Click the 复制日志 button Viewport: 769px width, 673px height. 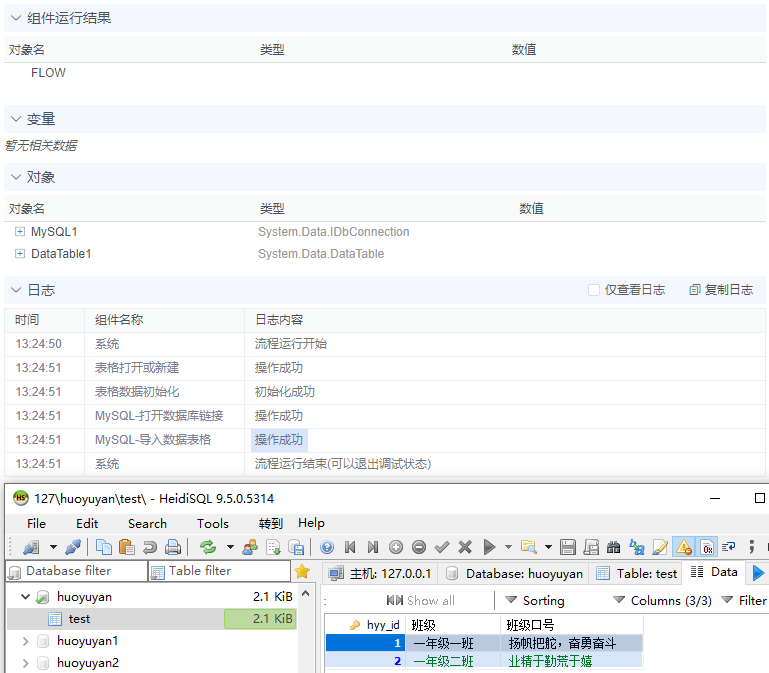click(x=721, y=290)
